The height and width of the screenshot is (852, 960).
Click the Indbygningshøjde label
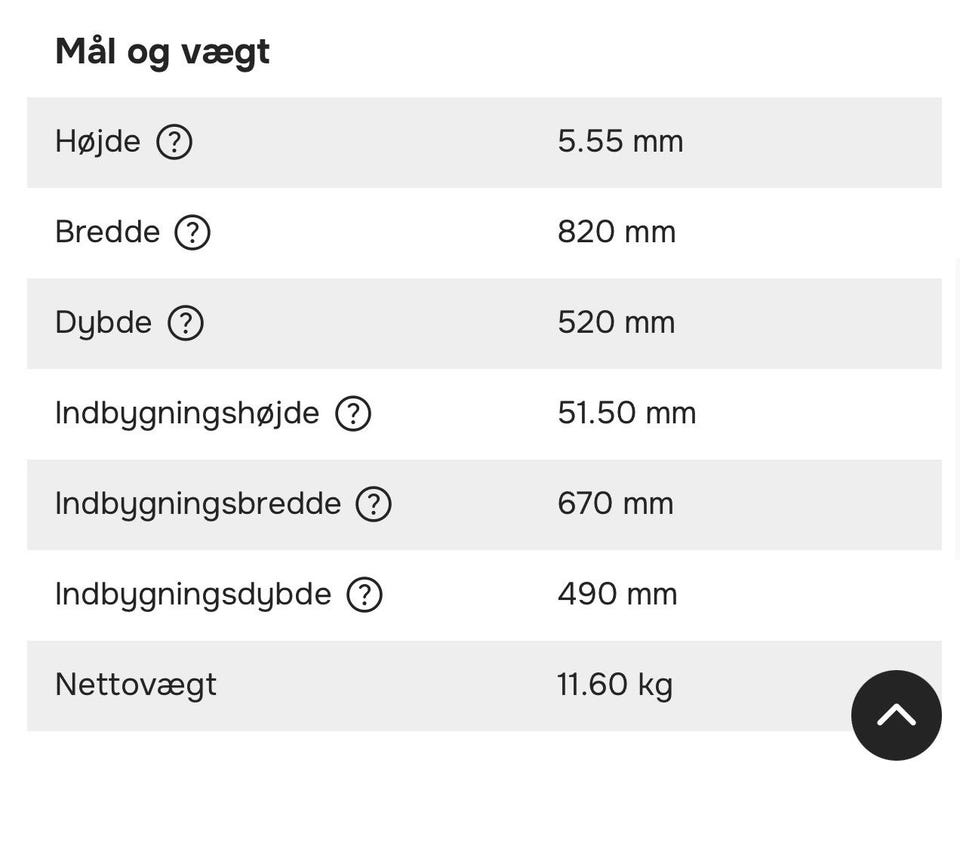tap(187, 413)
